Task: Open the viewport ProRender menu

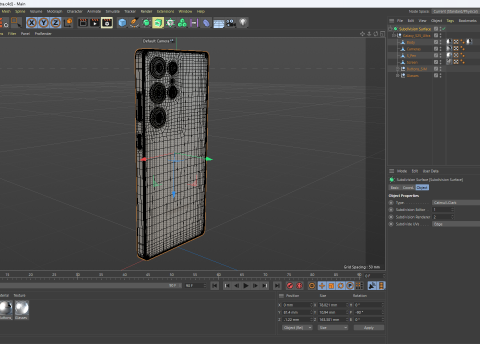Action: click(43, 34)
